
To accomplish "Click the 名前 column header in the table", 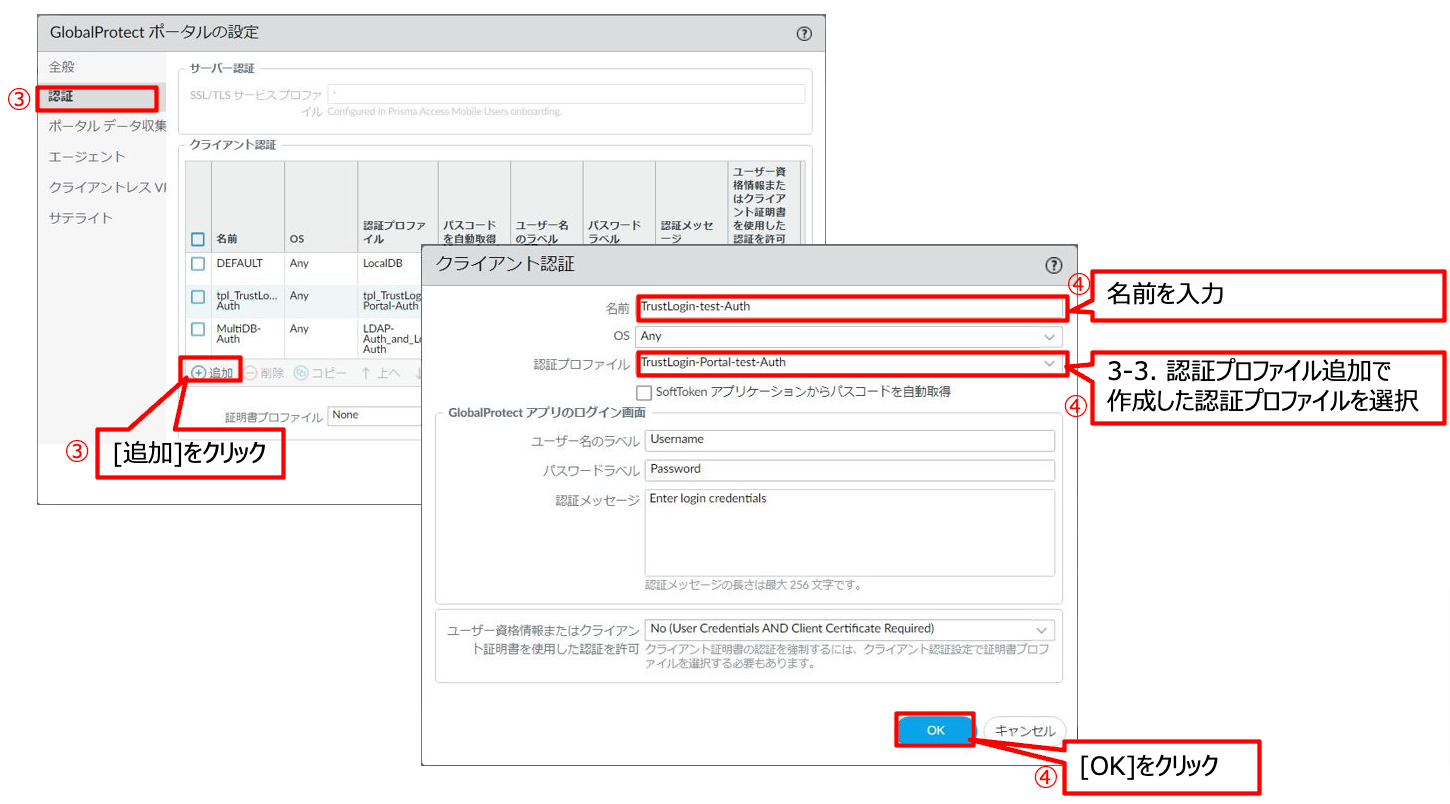I will (x=227, y=240).
